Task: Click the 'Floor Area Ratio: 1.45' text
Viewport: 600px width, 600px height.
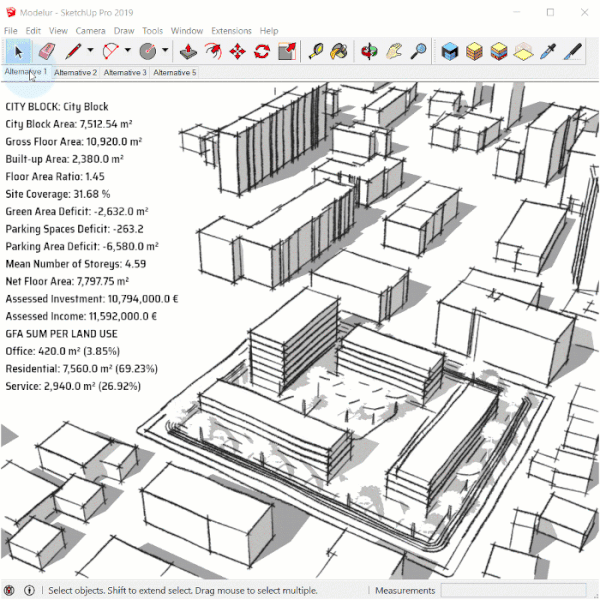Action: 55,176
